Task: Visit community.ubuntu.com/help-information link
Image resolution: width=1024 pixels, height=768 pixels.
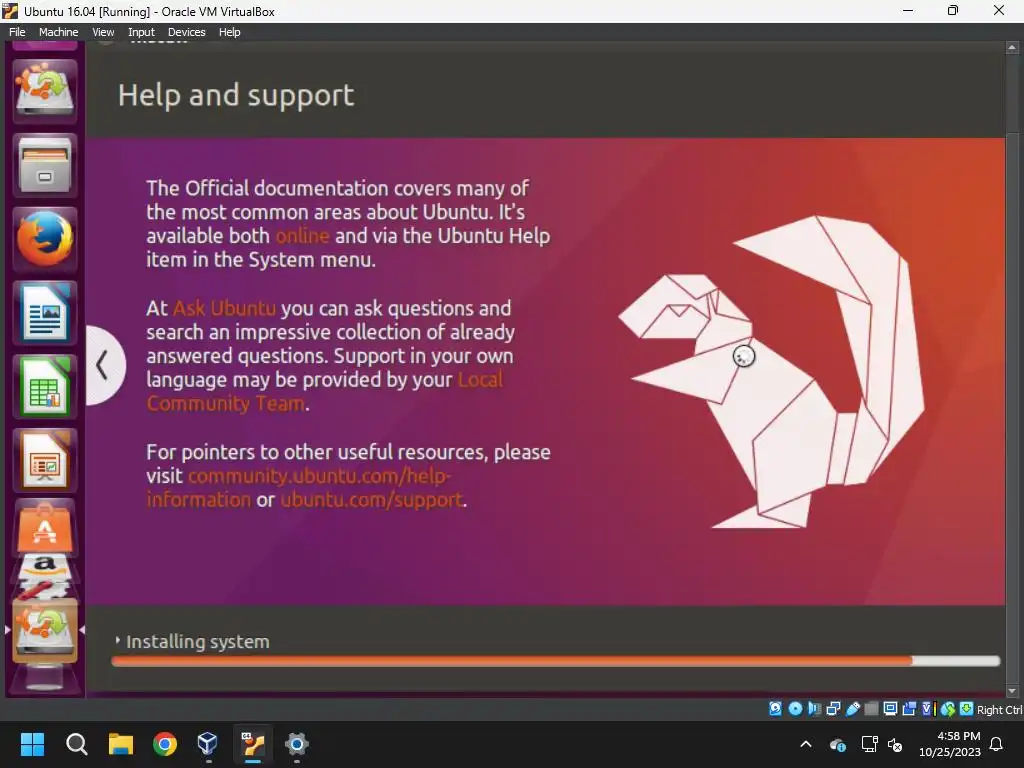Action: click(298, 487)
